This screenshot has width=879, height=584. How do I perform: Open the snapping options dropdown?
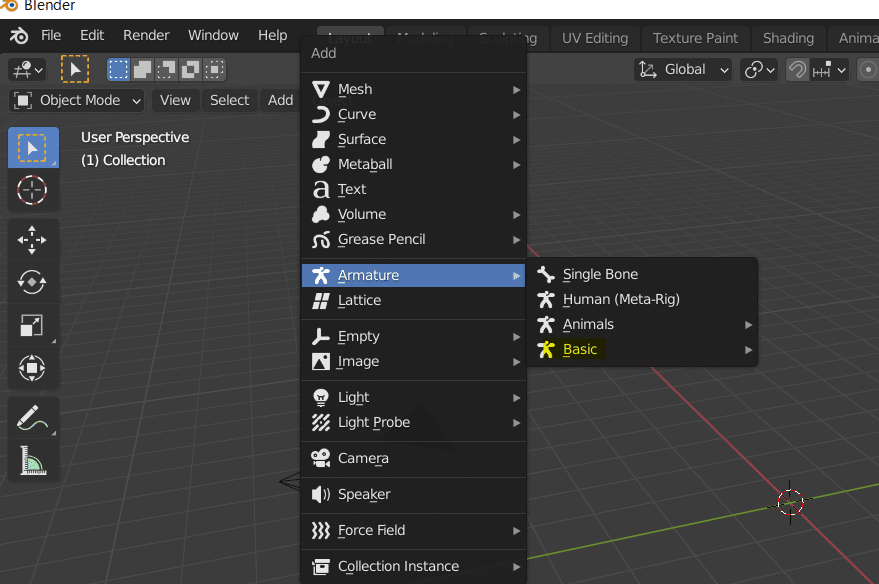[829, 70]
